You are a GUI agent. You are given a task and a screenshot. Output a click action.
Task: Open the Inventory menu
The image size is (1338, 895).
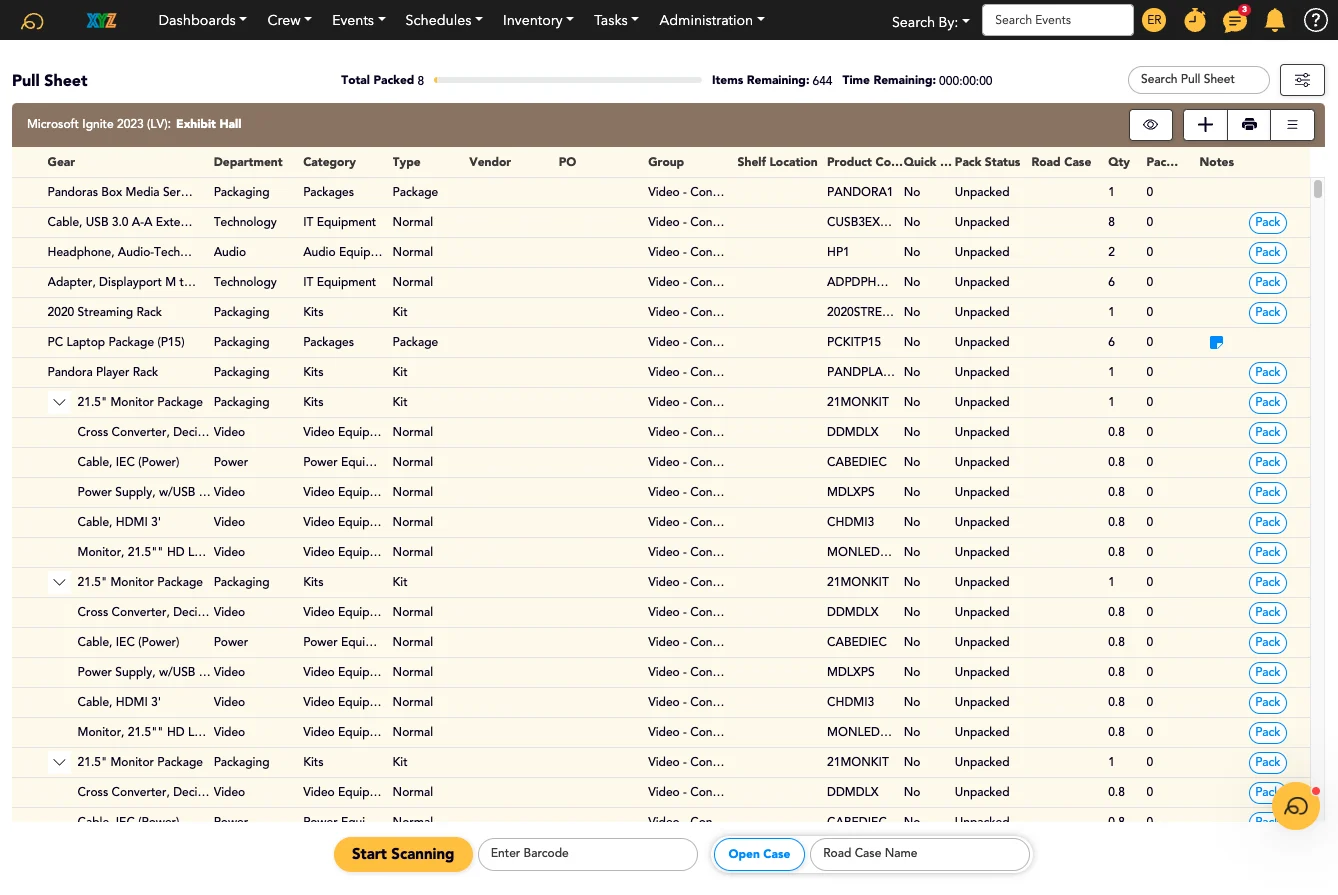(x=538, y=20)
